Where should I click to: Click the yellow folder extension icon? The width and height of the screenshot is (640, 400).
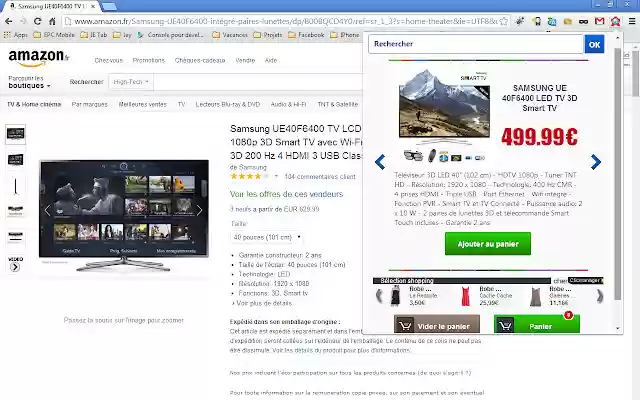pyautogui.click(x=568, y=21)
